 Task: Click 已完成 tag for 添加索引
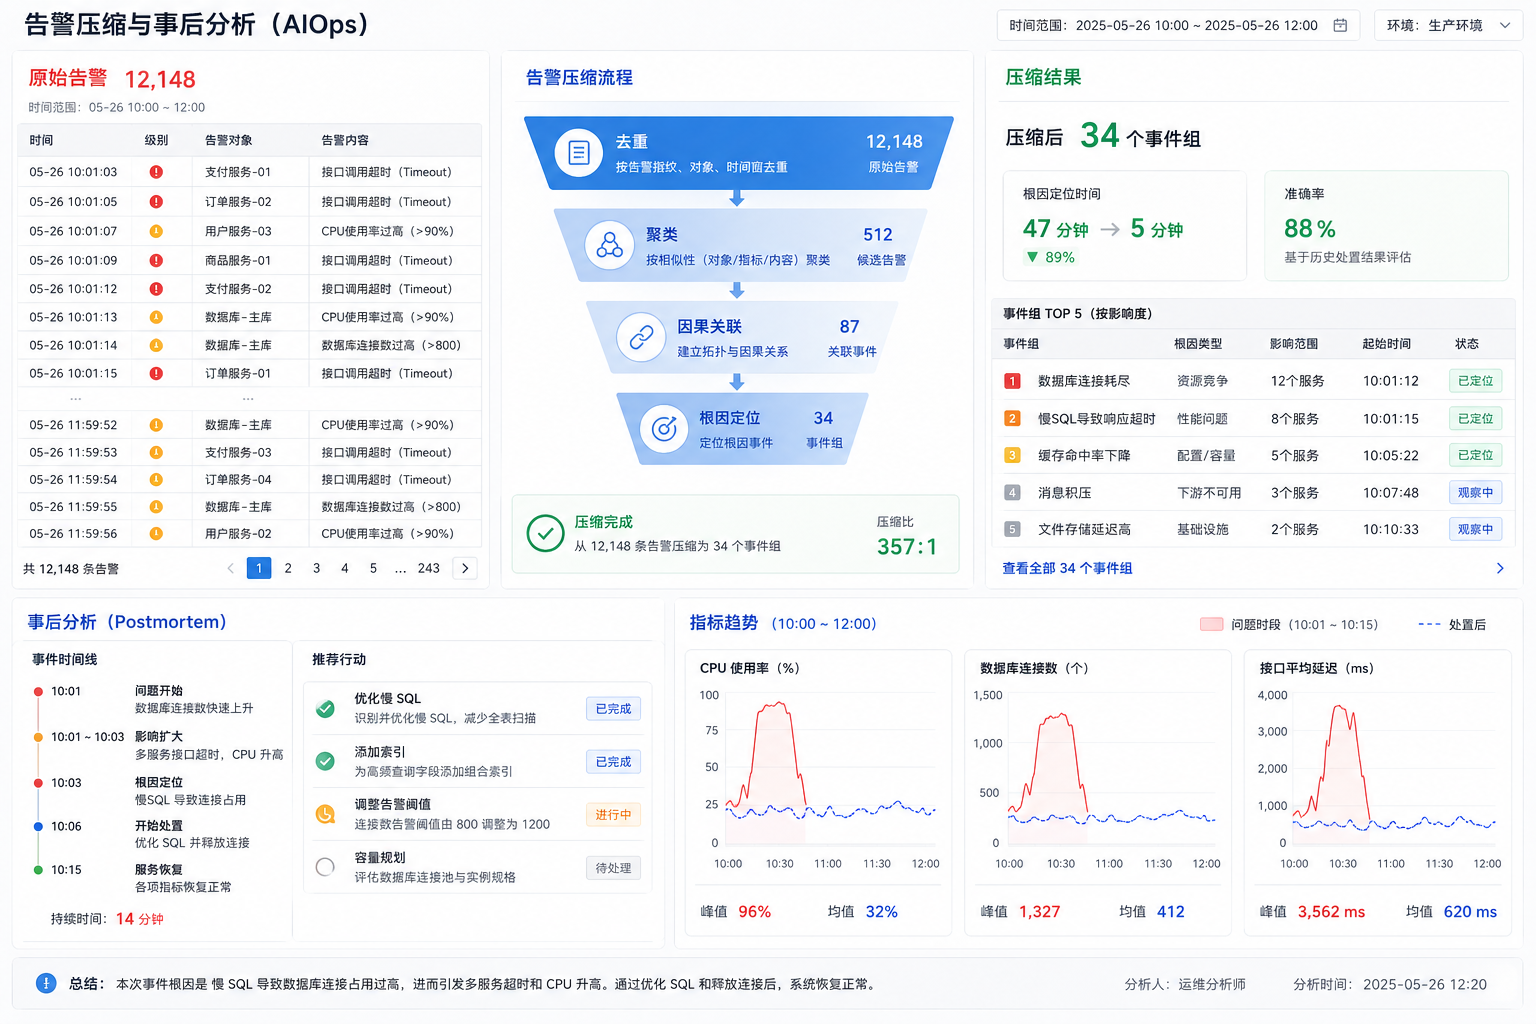coord(613,761)
